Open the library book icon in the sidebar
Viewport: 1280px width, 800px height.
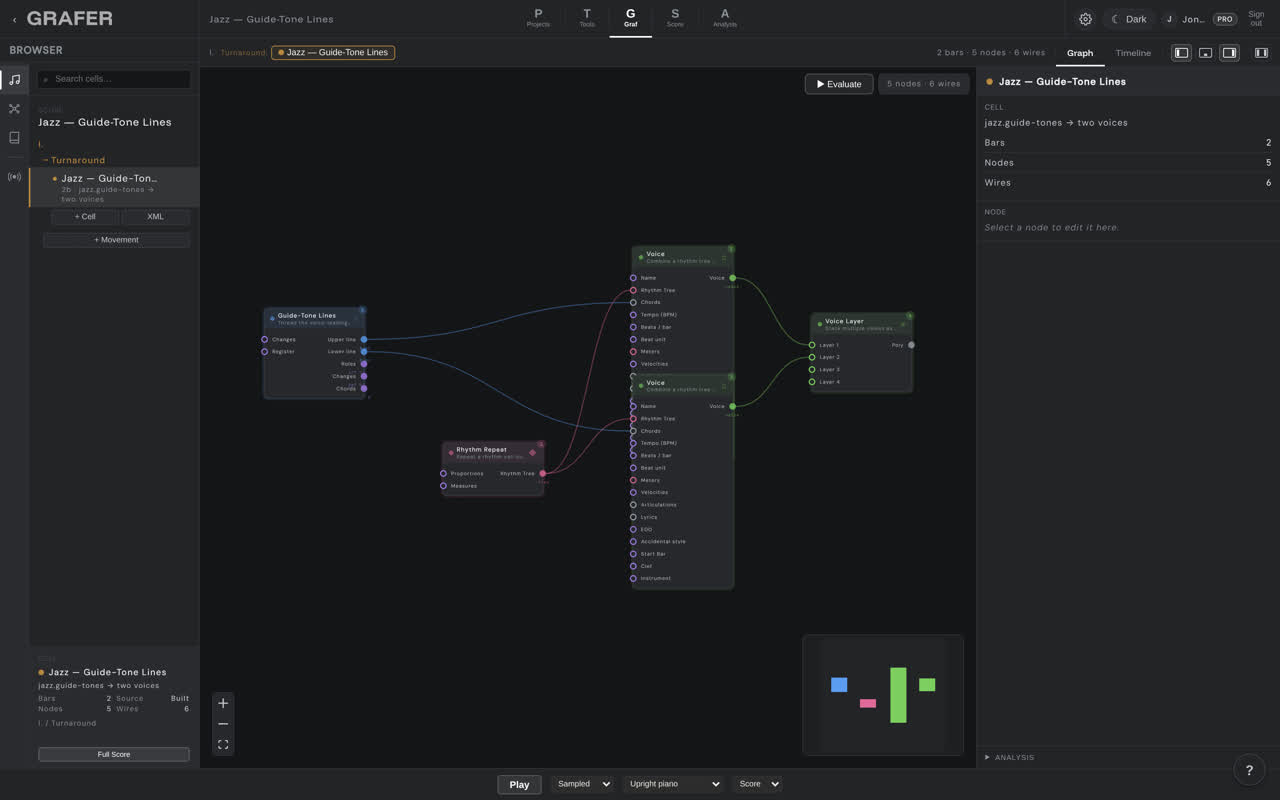point(14,138)
